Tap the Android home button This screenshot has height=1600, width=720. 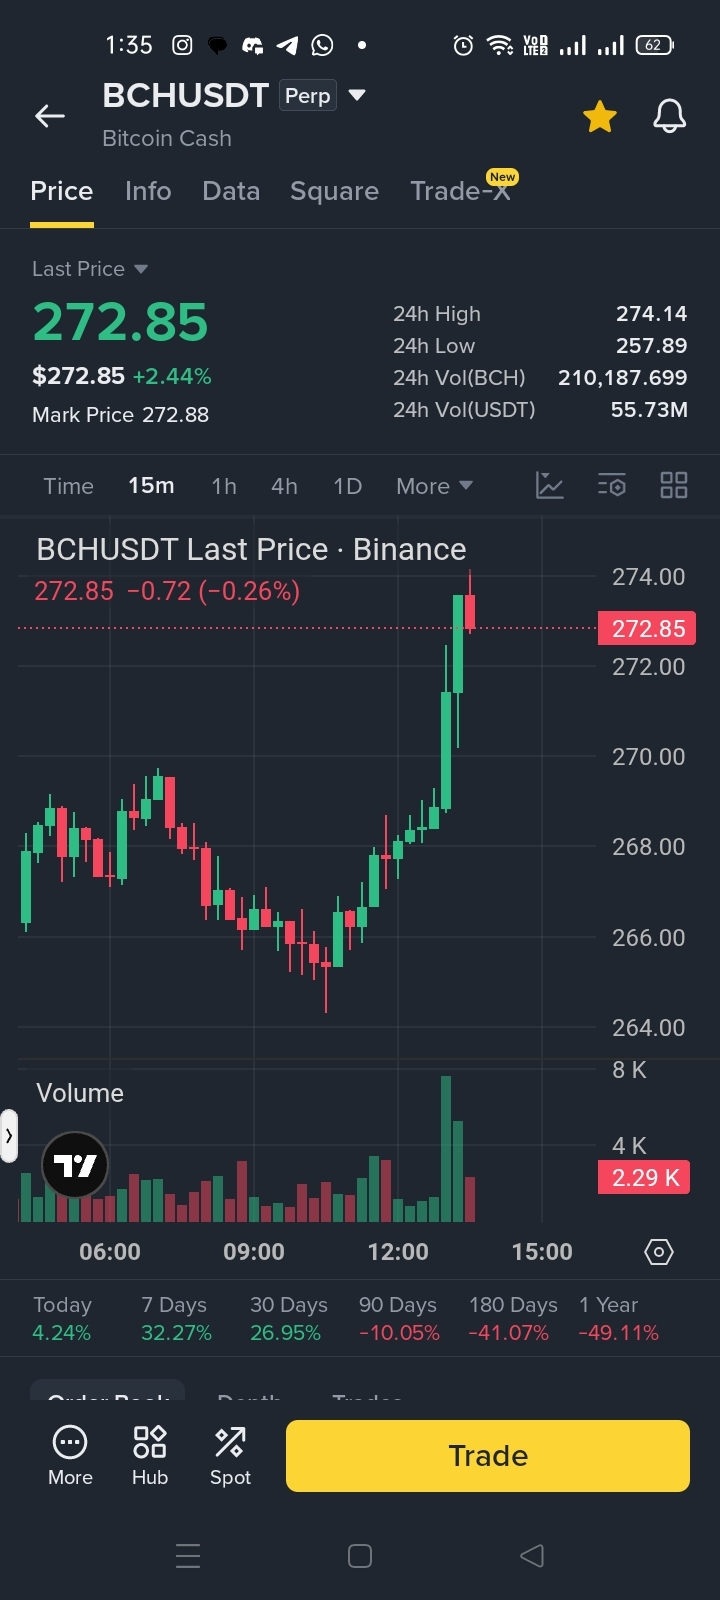pyautogui.click(x=360, y=1556)
